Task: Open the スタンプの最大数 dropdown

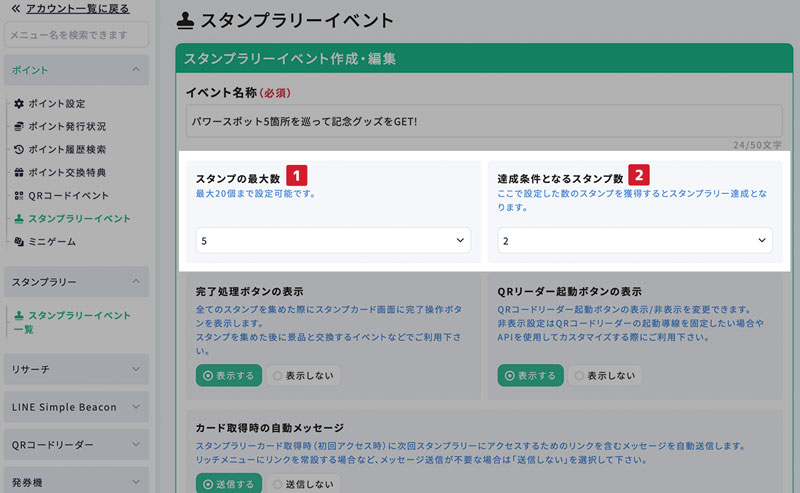Action: pyautogui.click(x=334, y=241)
